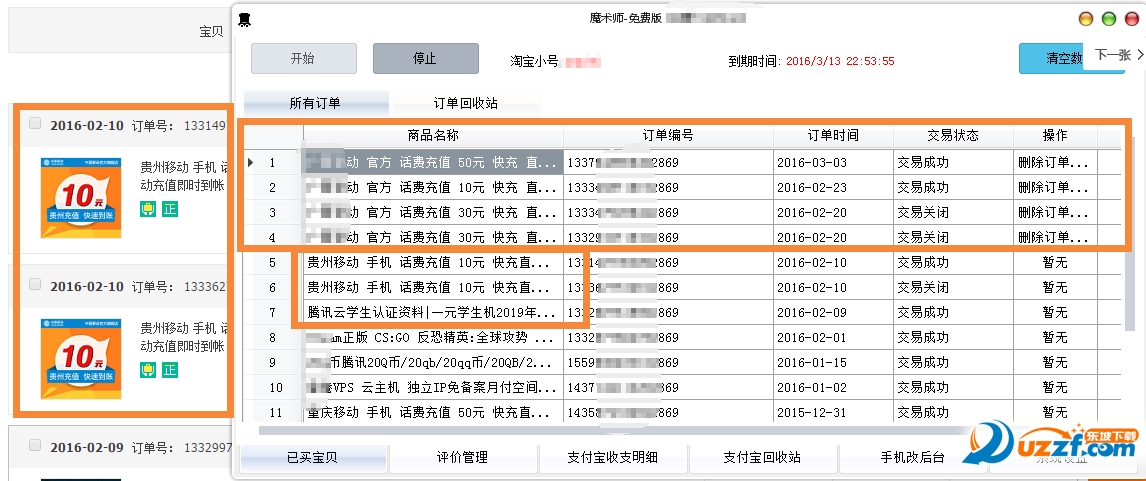
Task: Click the 停止 button
Action: point(425,58)
